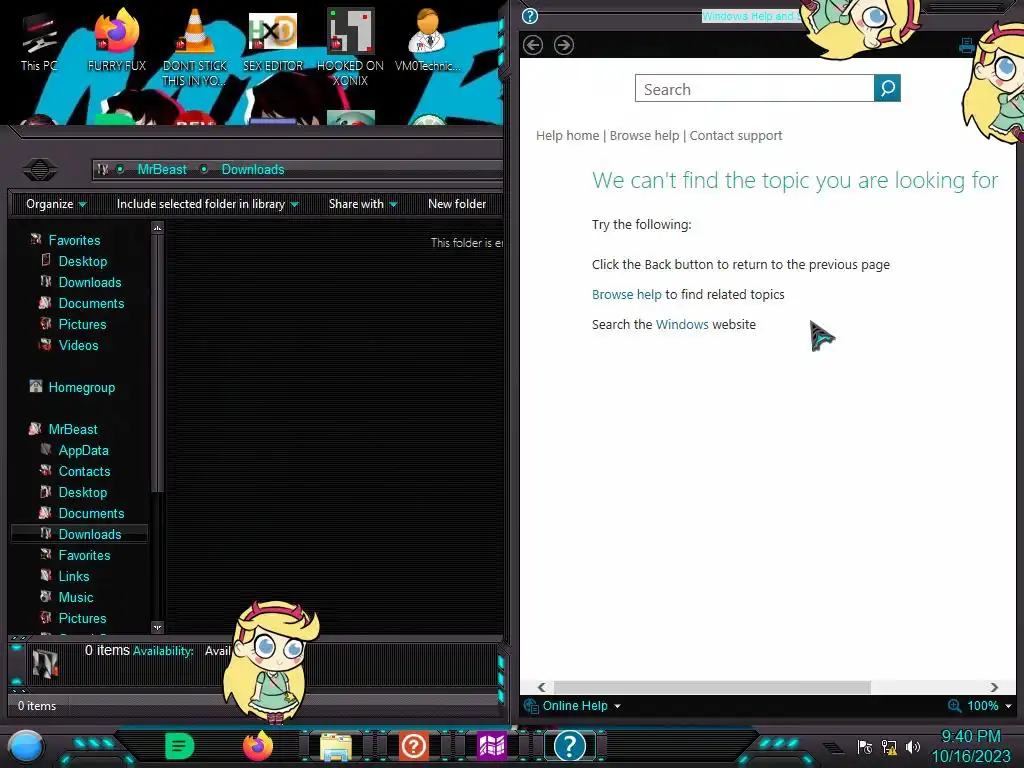The image size is (1024, 768).
Task: Click the Search field in Windows Help
Action: (754, 88)
